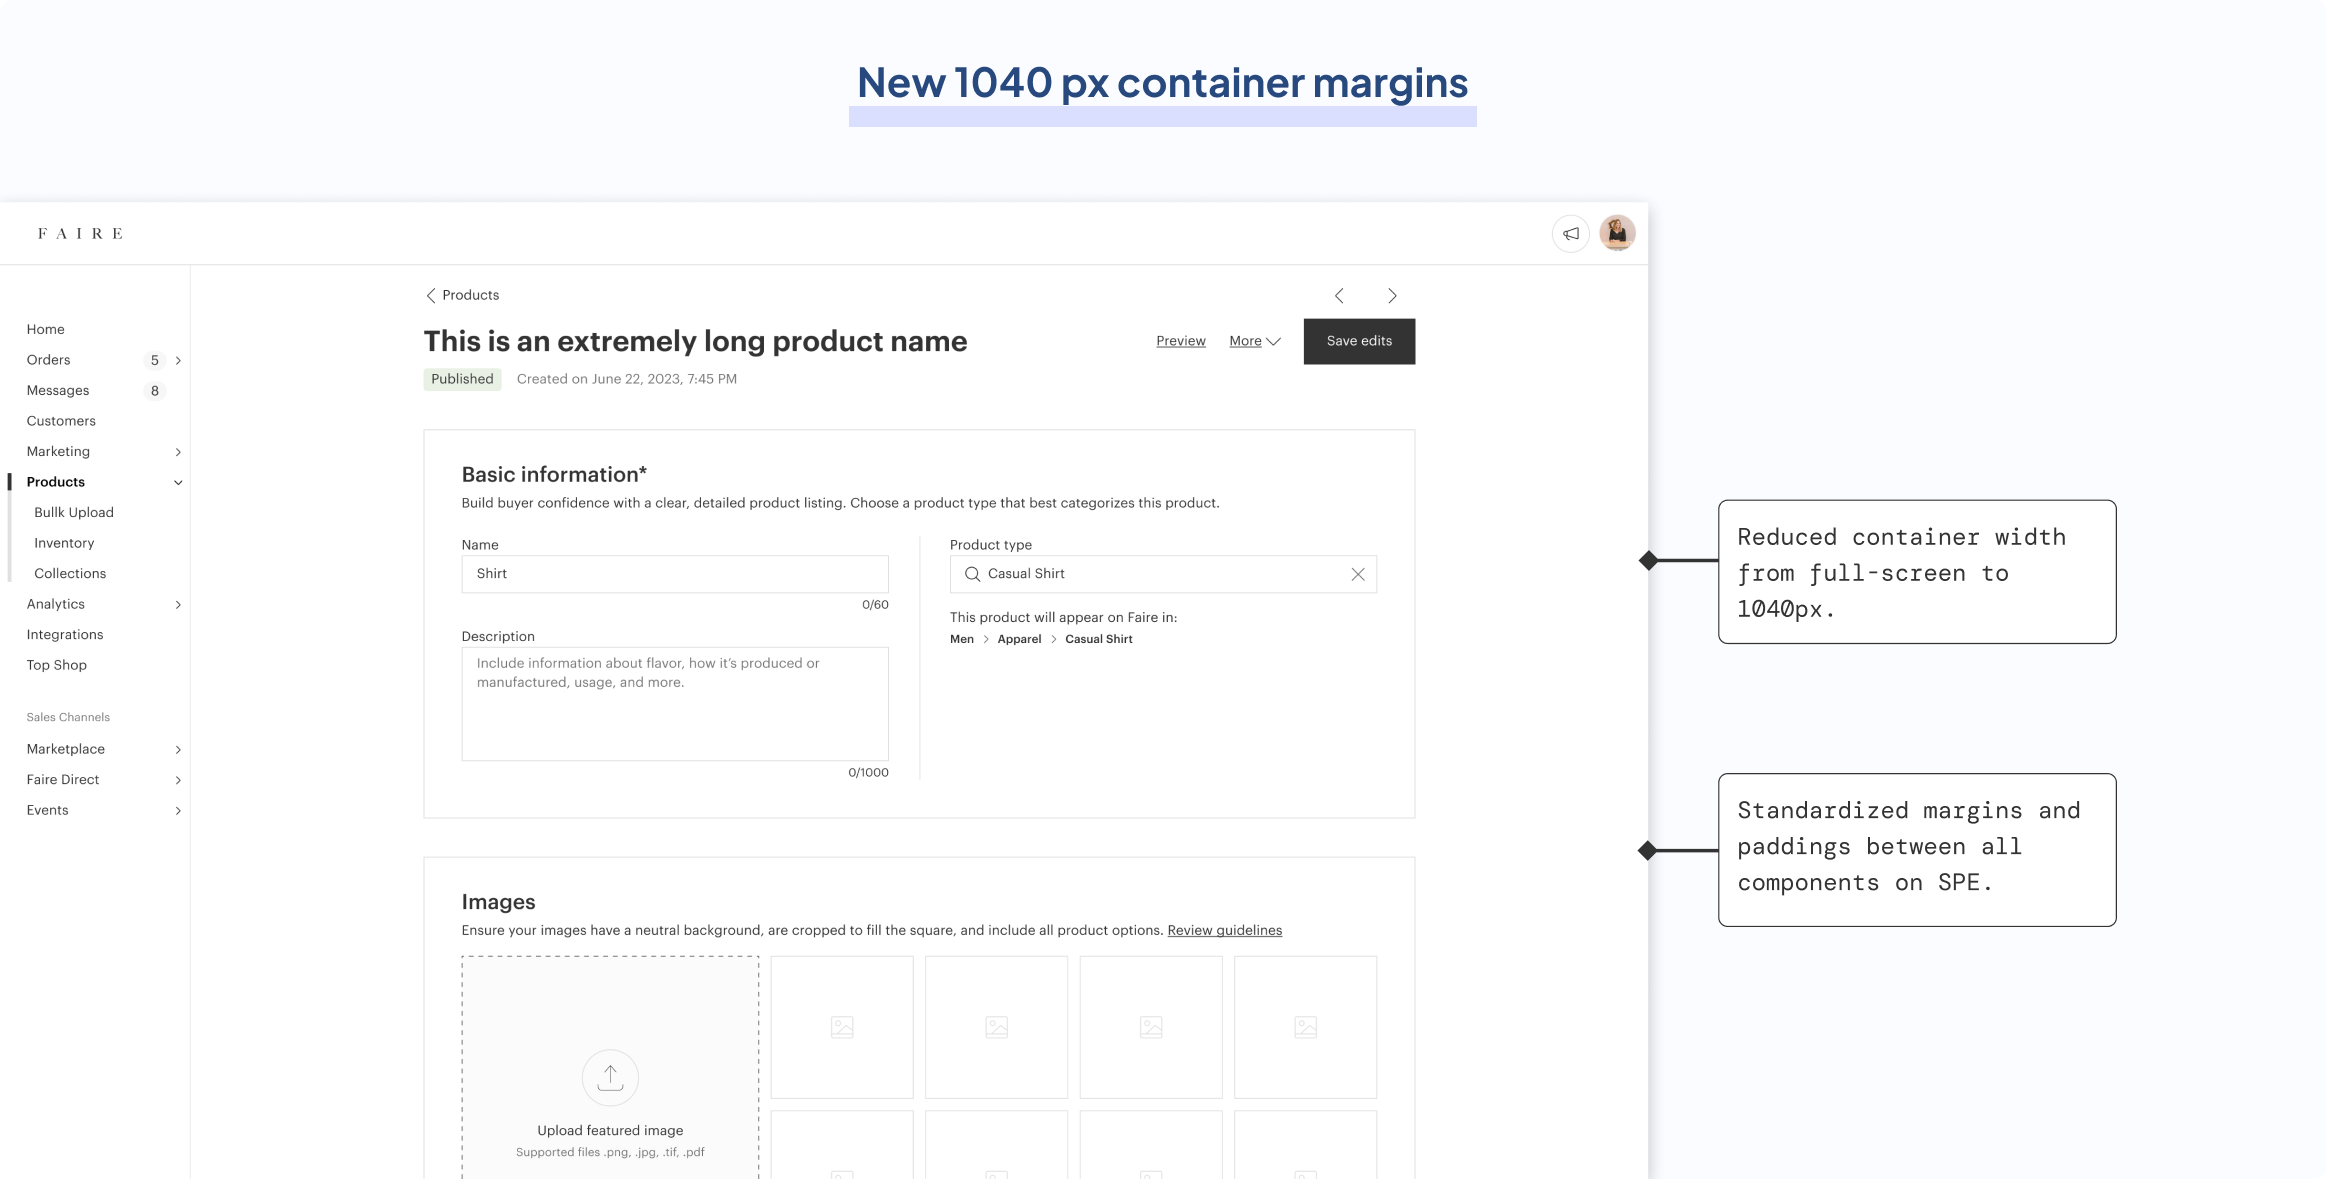Open Inventory in the sidebar
This screenshot has width=2326, height=1179.
pos(64,543)
